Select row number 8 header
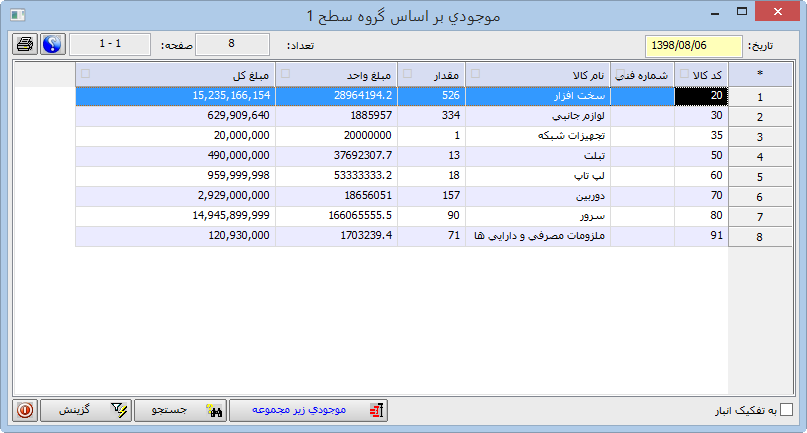Screen dimensions: 807x433 [760, 237]
